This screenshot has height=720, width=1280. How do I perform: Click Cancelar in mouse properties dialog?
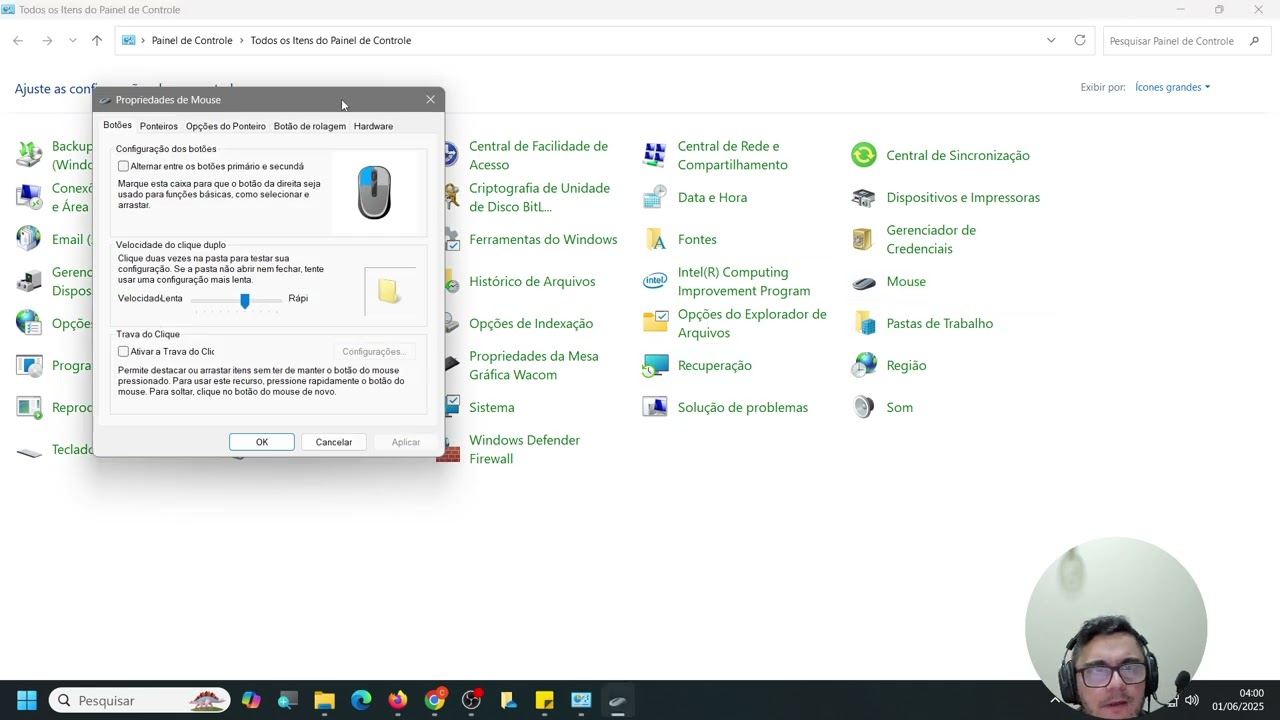click(334, 442)
